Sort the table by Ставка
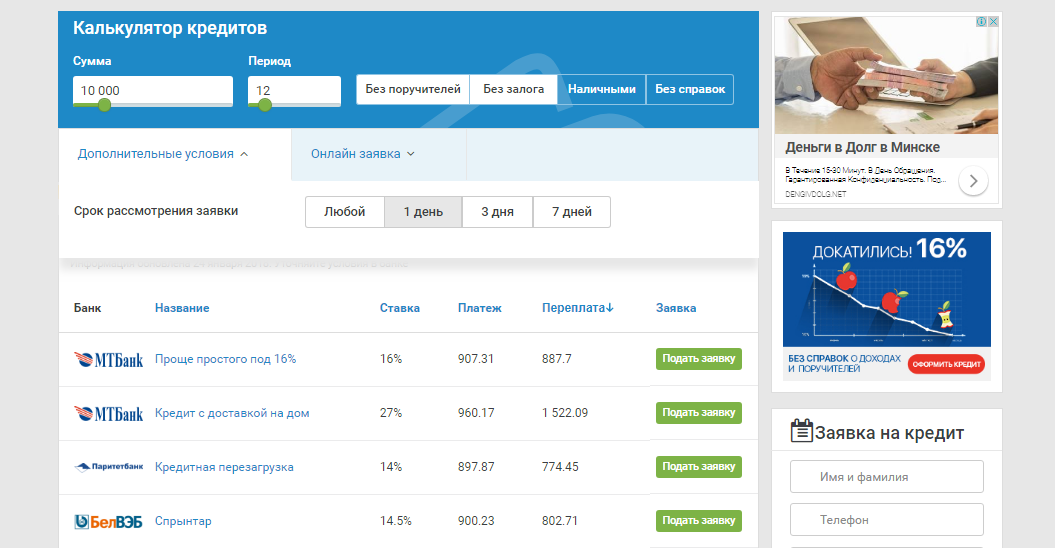This screenshot has height=548, width=1055. coord(400,308)
